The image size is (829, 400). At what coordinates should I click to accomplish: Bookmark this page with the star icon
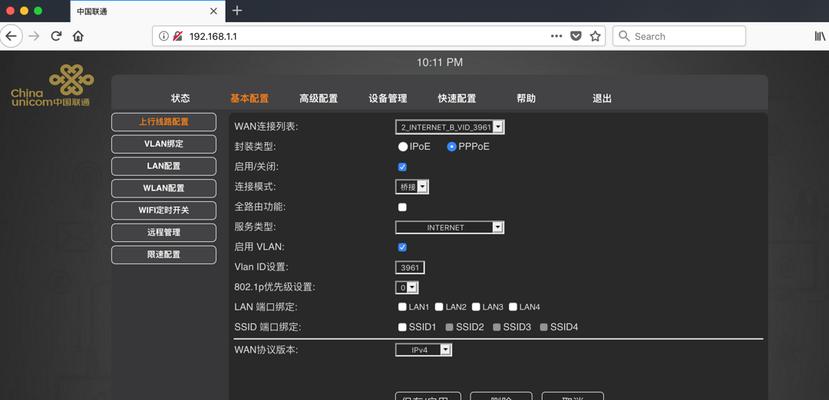pyautogui.click(x=595, y=36)
